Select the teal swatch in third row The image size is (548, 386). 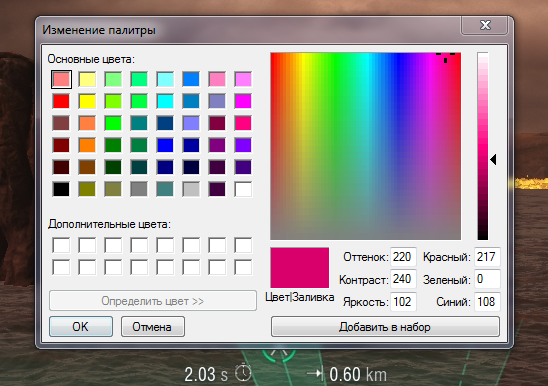pos(139,123)
